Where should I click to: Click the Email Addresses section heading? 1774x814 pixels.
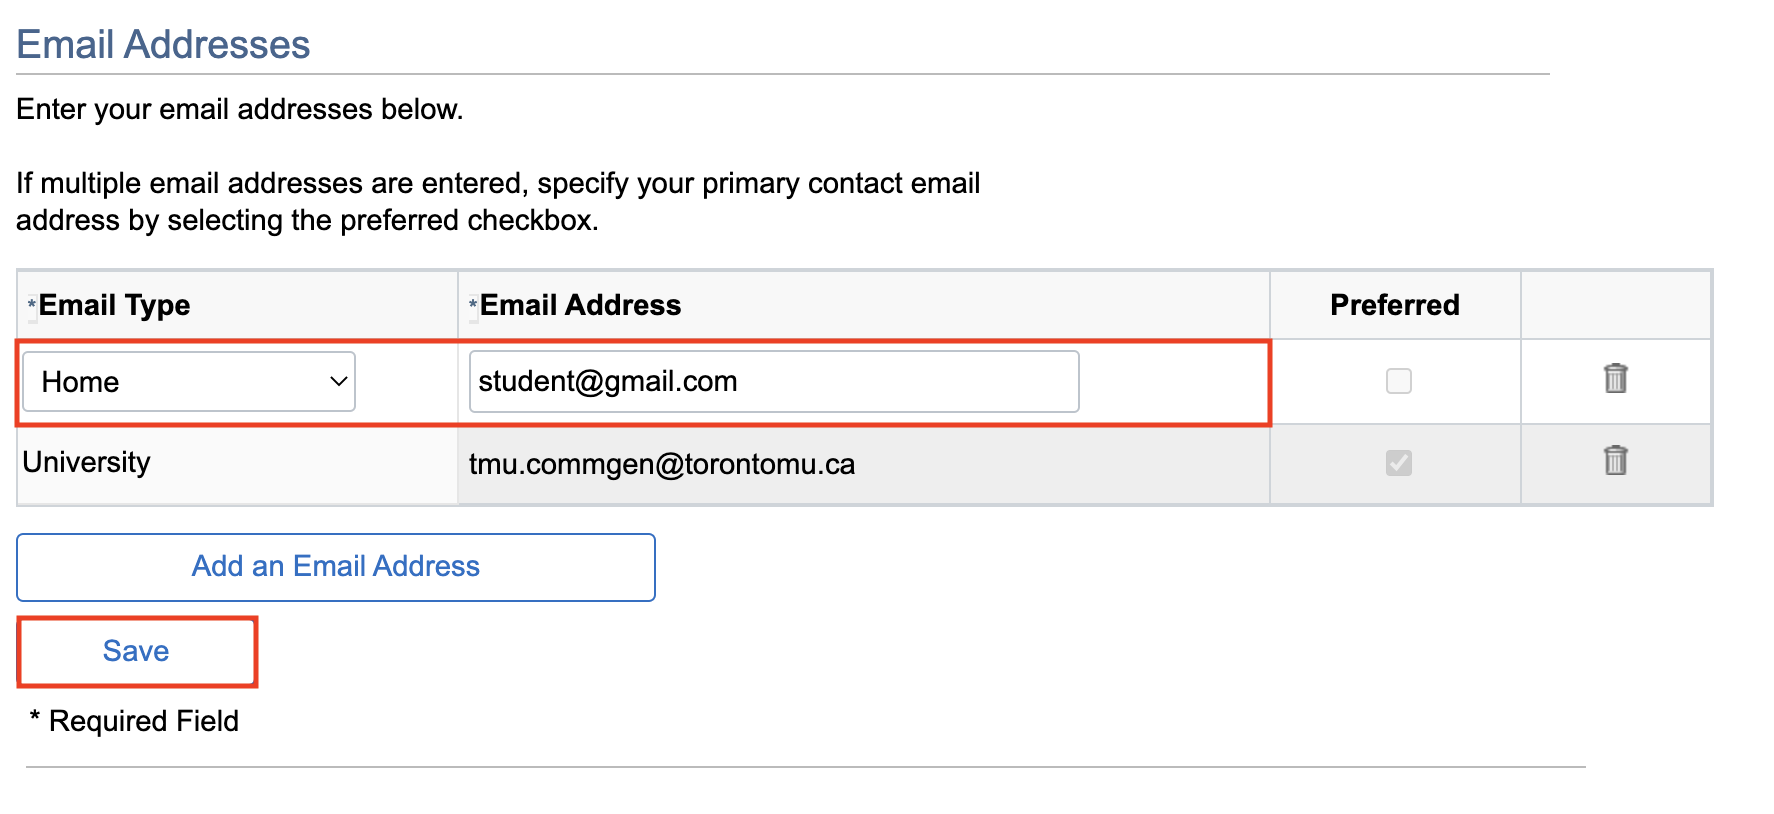pyautogui.click(x=163, y=45)
